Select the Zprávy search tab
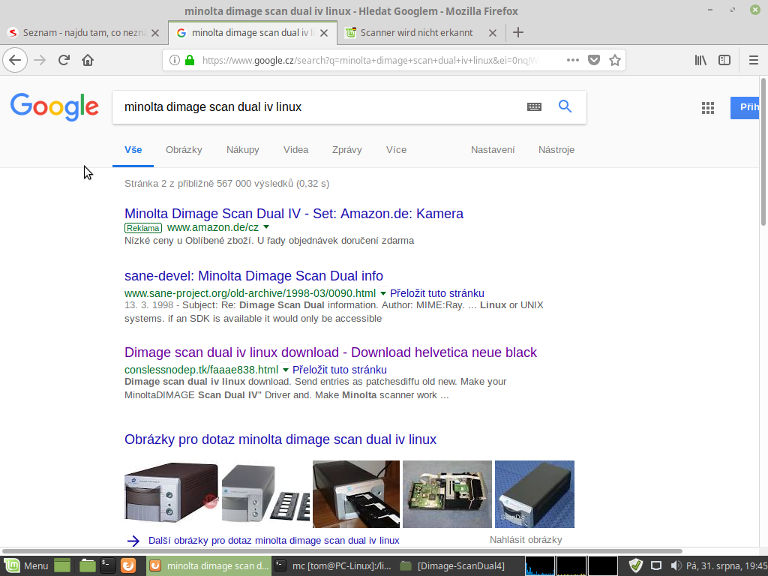 coord(347,150)
